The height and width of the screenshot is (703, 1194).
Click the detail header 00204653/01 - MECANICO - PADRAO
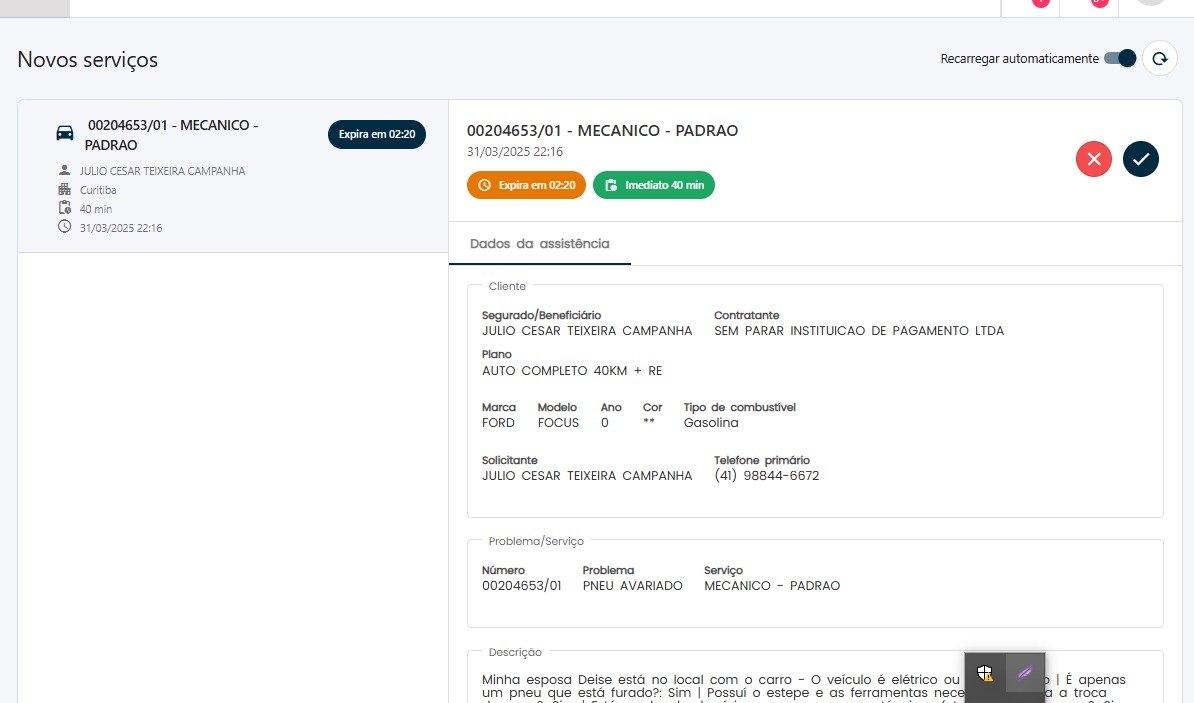602,130
